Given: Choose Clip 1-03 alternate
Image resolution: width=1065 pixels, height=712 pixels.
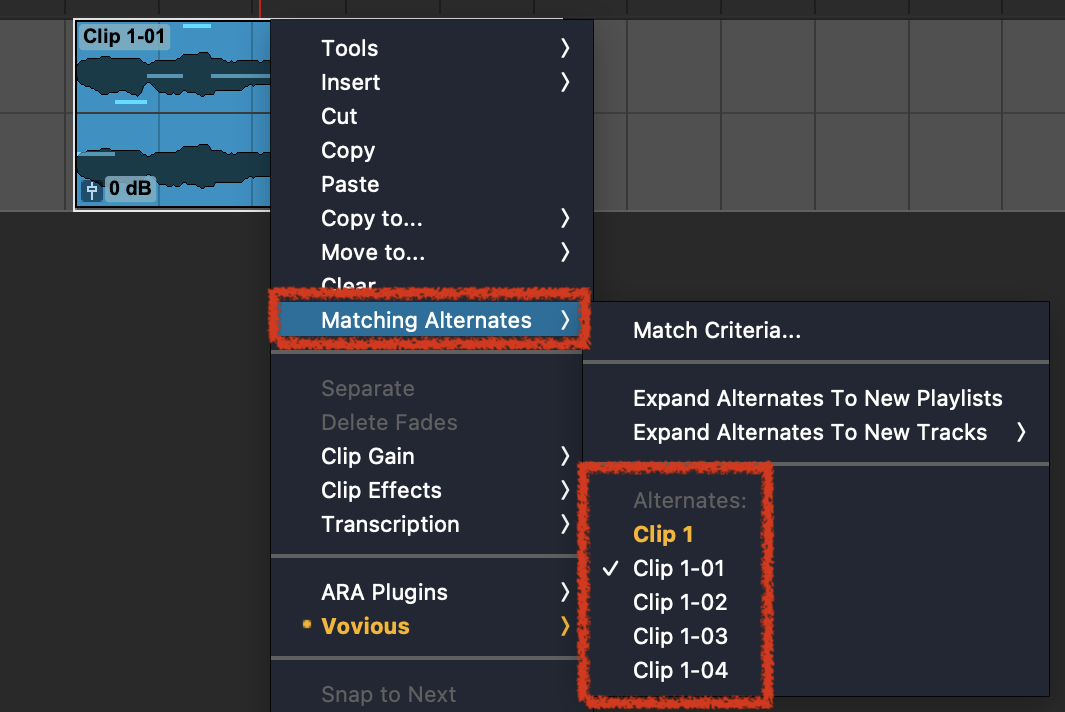Looking at the screenshot, I should pyautogui.click(x=680, y=636).
